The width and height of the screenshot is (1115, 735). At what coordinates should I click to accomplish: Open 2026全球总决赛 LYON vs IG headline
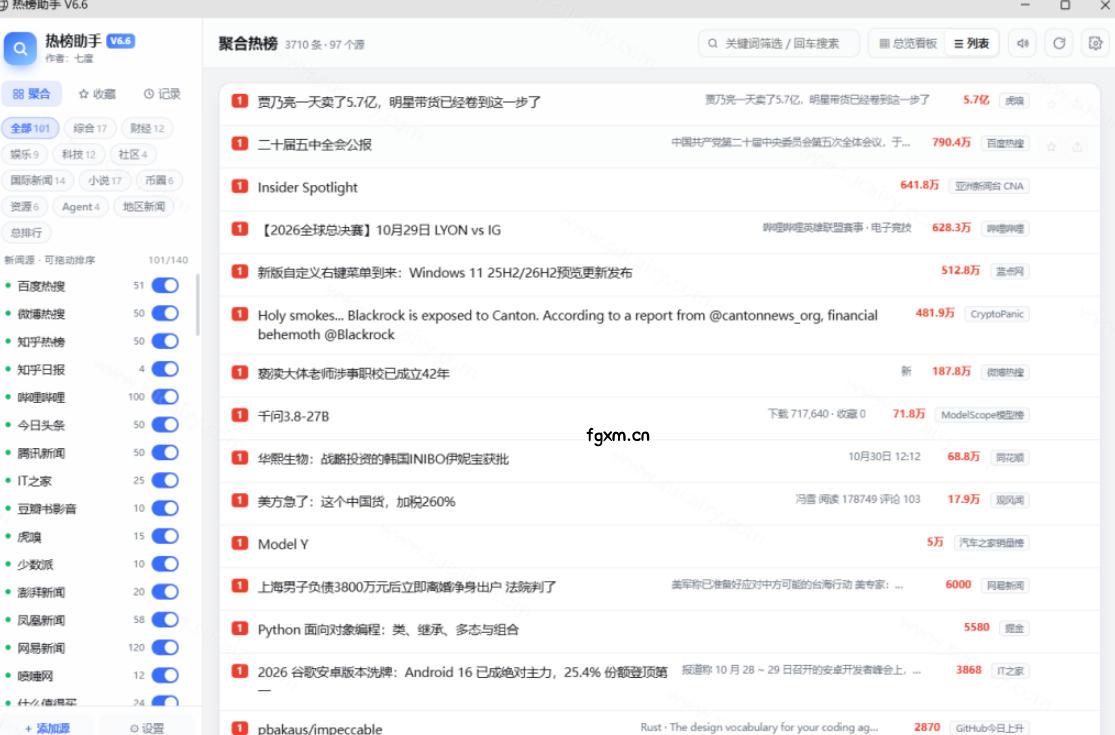379,230
